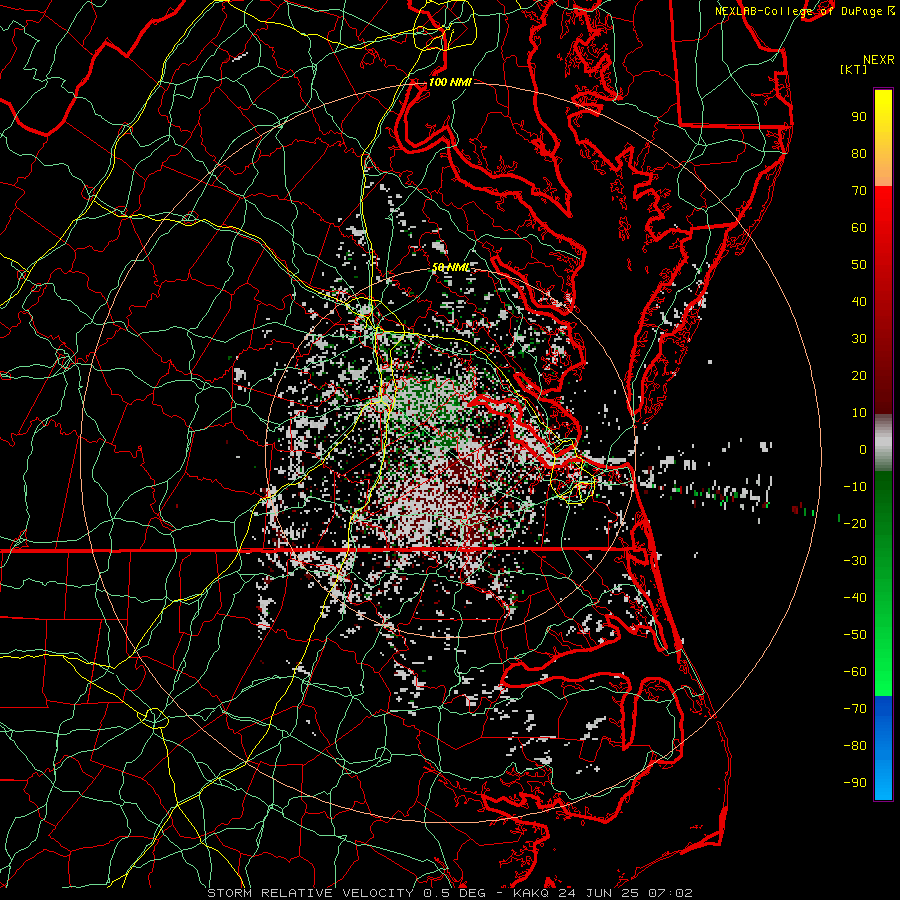The height and width of the screenshot is (900, 900).
Task: Click the "100 NMI" range ring label
Action: click(450, 83)
